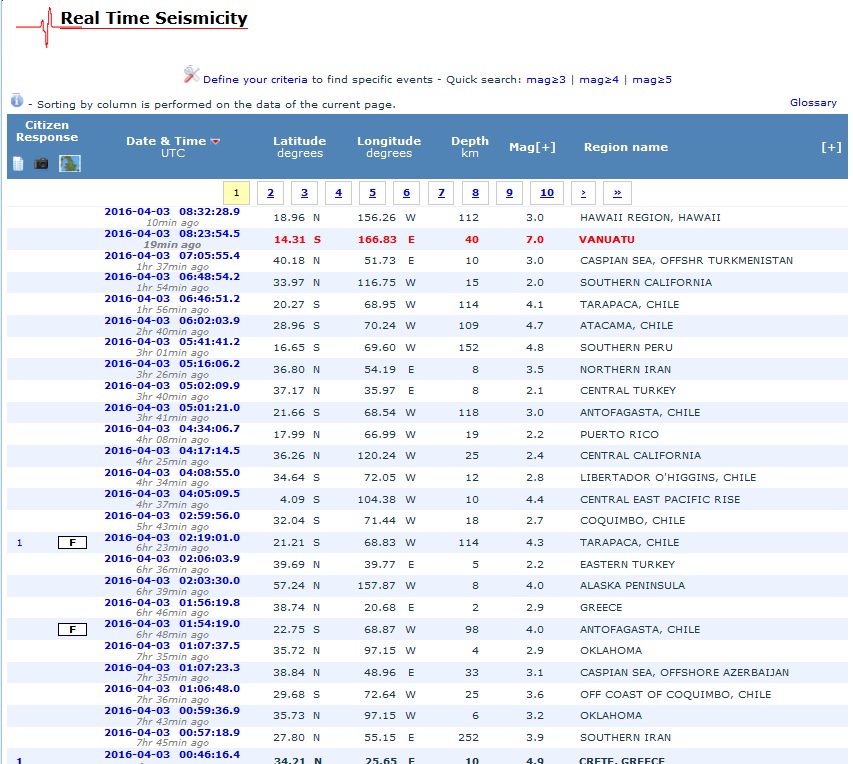Click SOUTHERN IRAN region text

click(x=626, y=737)
